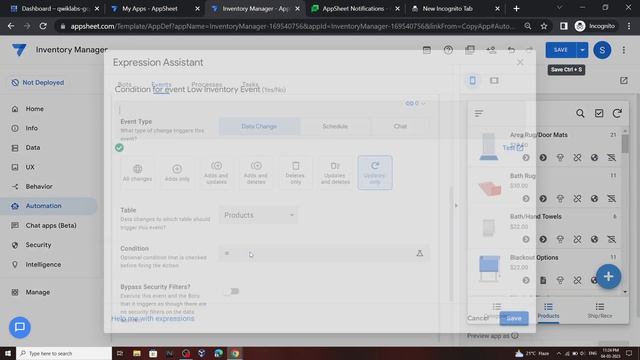Screen dimensions: 640x360
Task: Close the Expression Assistant dialog
Action: tap(520, 62)
